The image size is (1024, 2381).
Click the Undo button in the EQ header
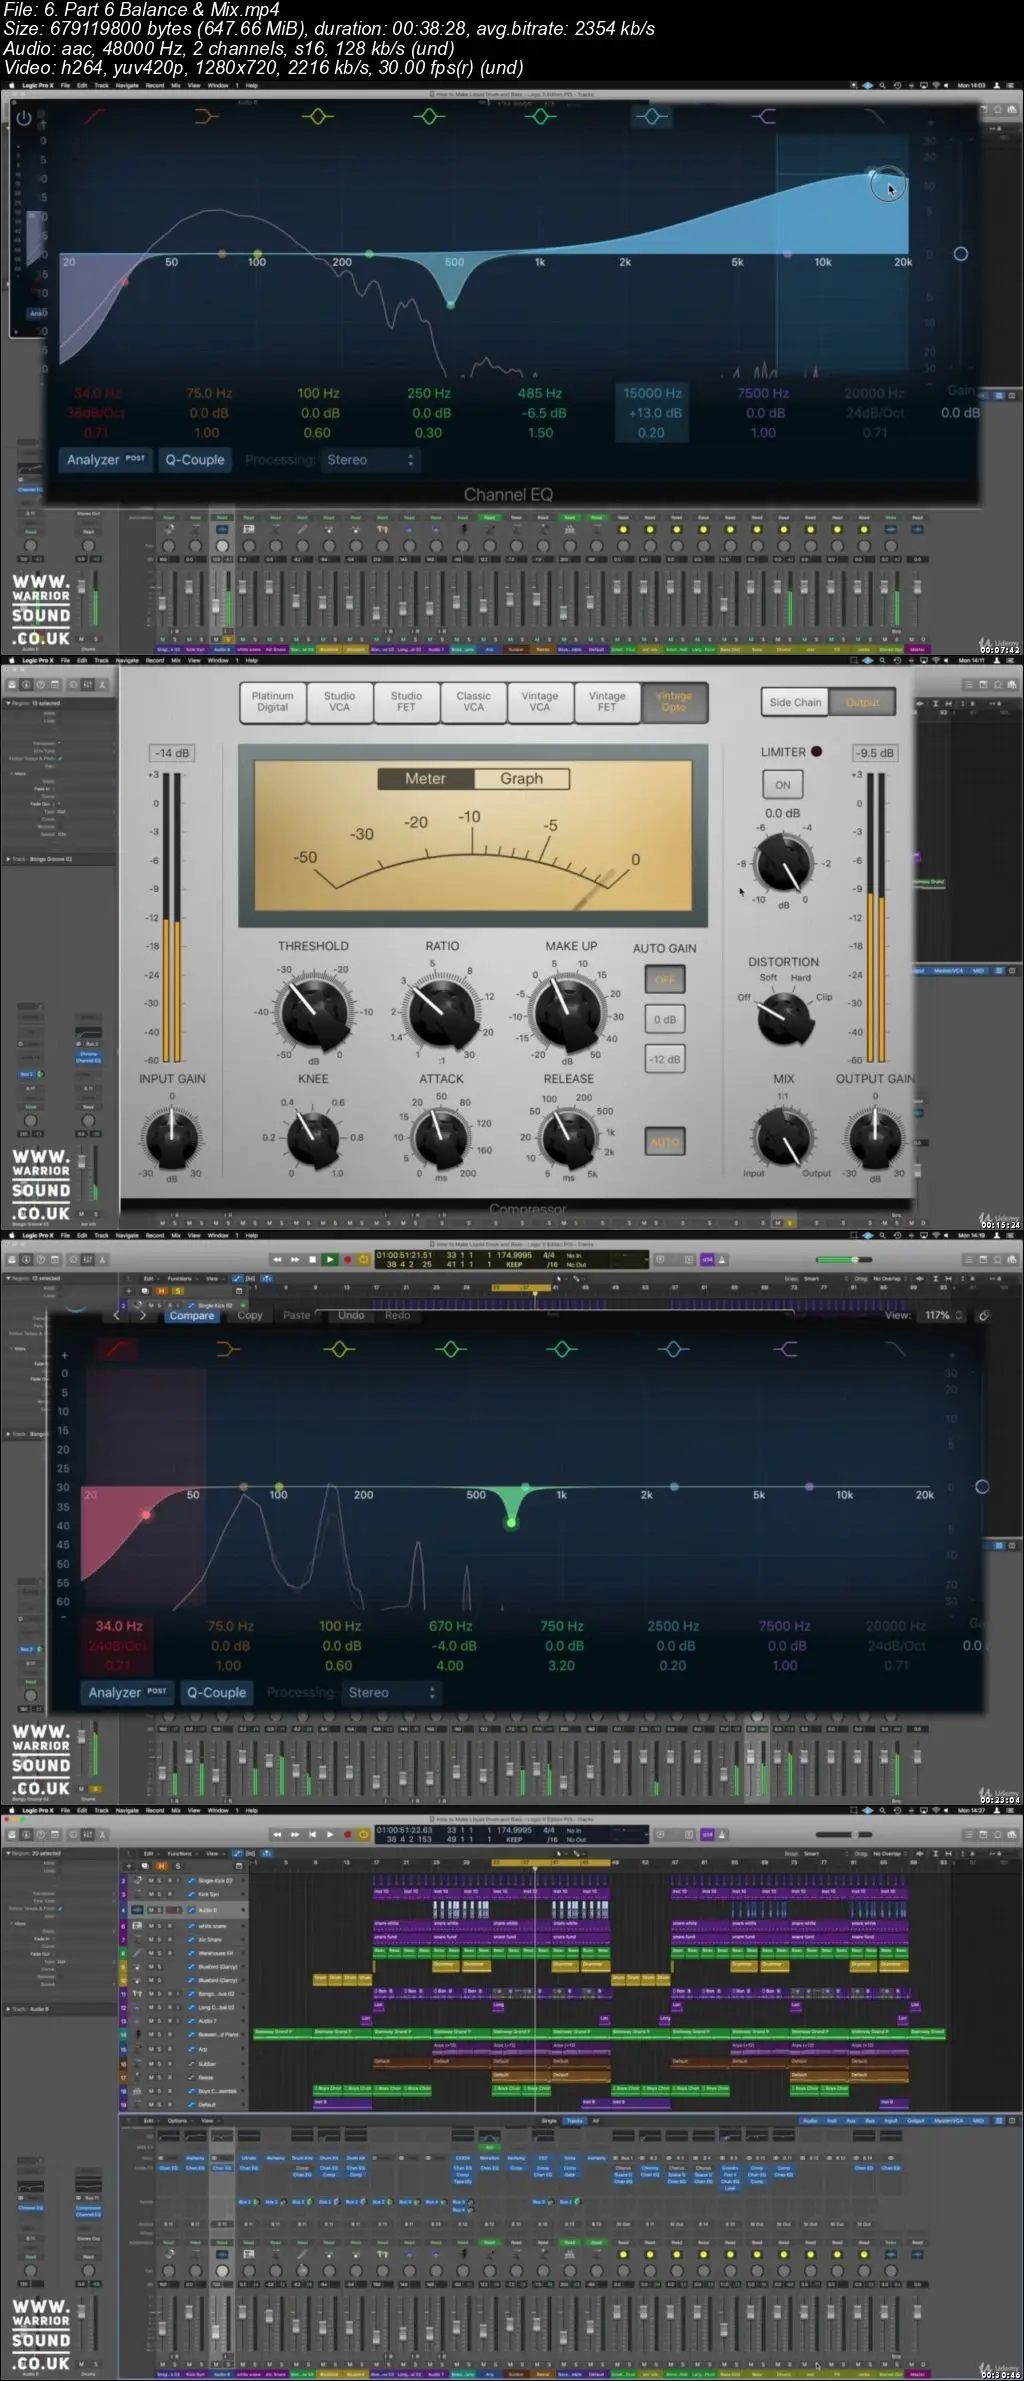[350, 1315]
